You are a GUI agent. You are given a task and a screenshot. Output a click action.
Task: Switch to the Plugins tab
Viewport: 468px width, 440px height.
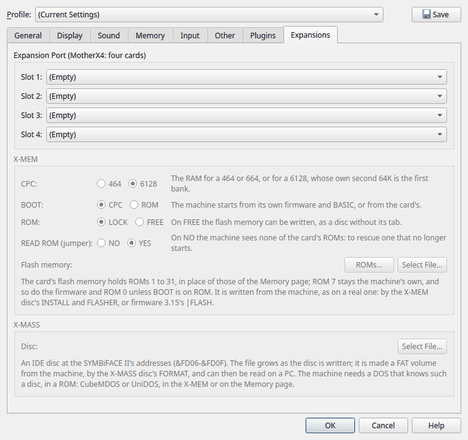(x=263, y=35)
